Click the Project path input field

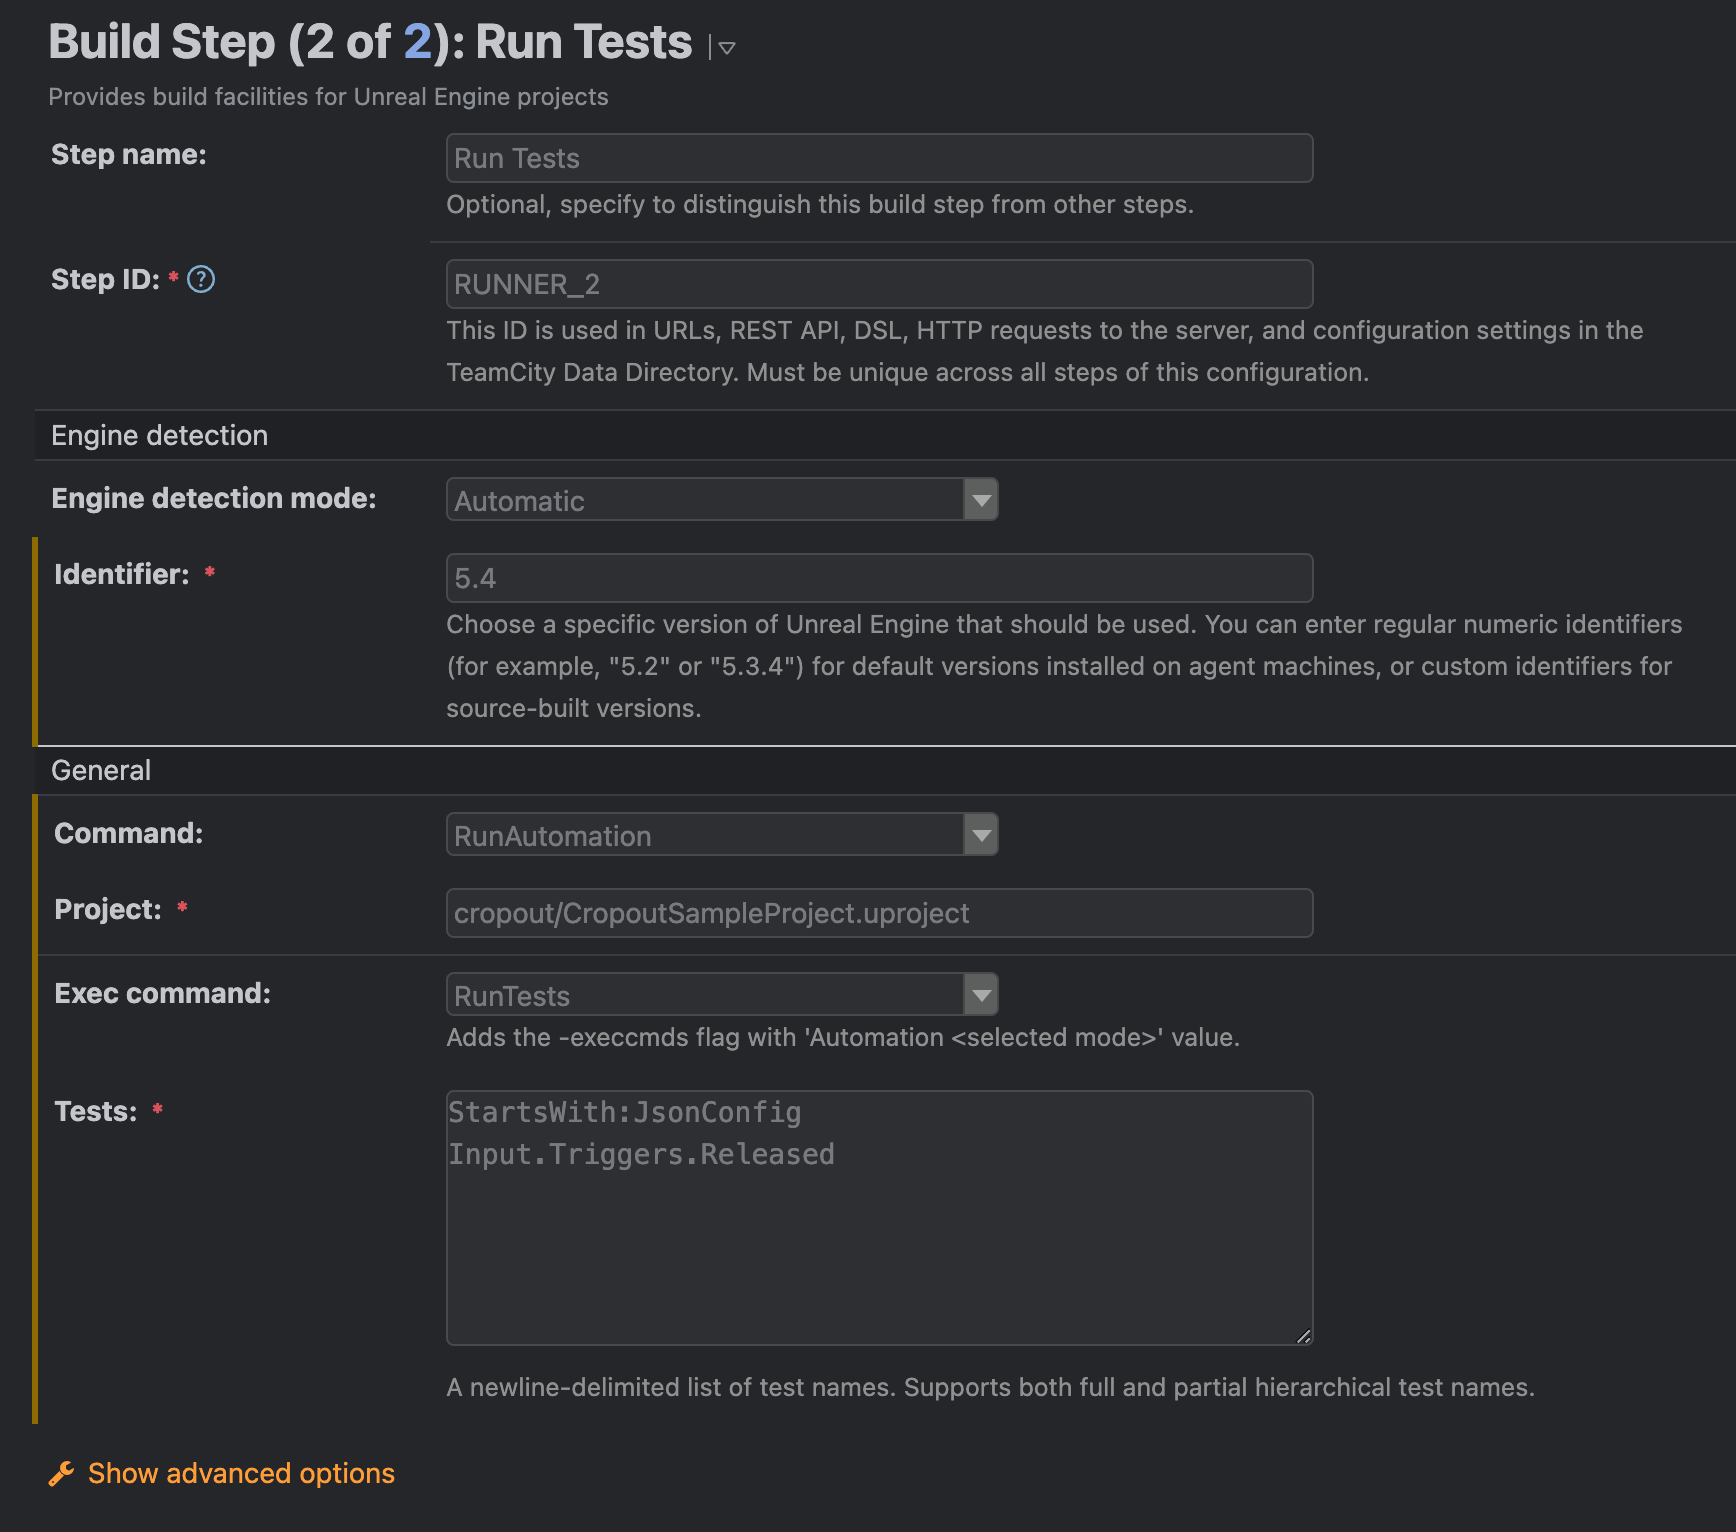[879, 913]
